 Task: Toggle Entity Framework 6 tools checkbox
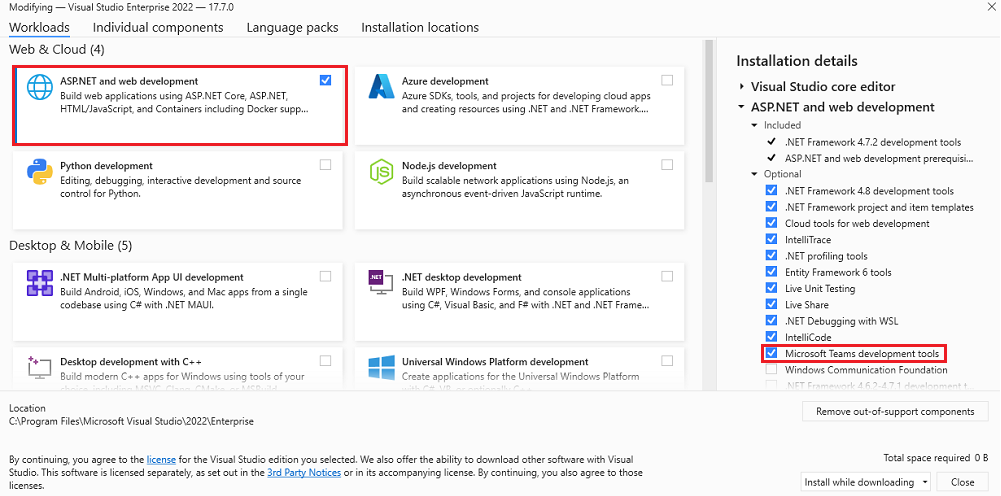pos(771,272)
